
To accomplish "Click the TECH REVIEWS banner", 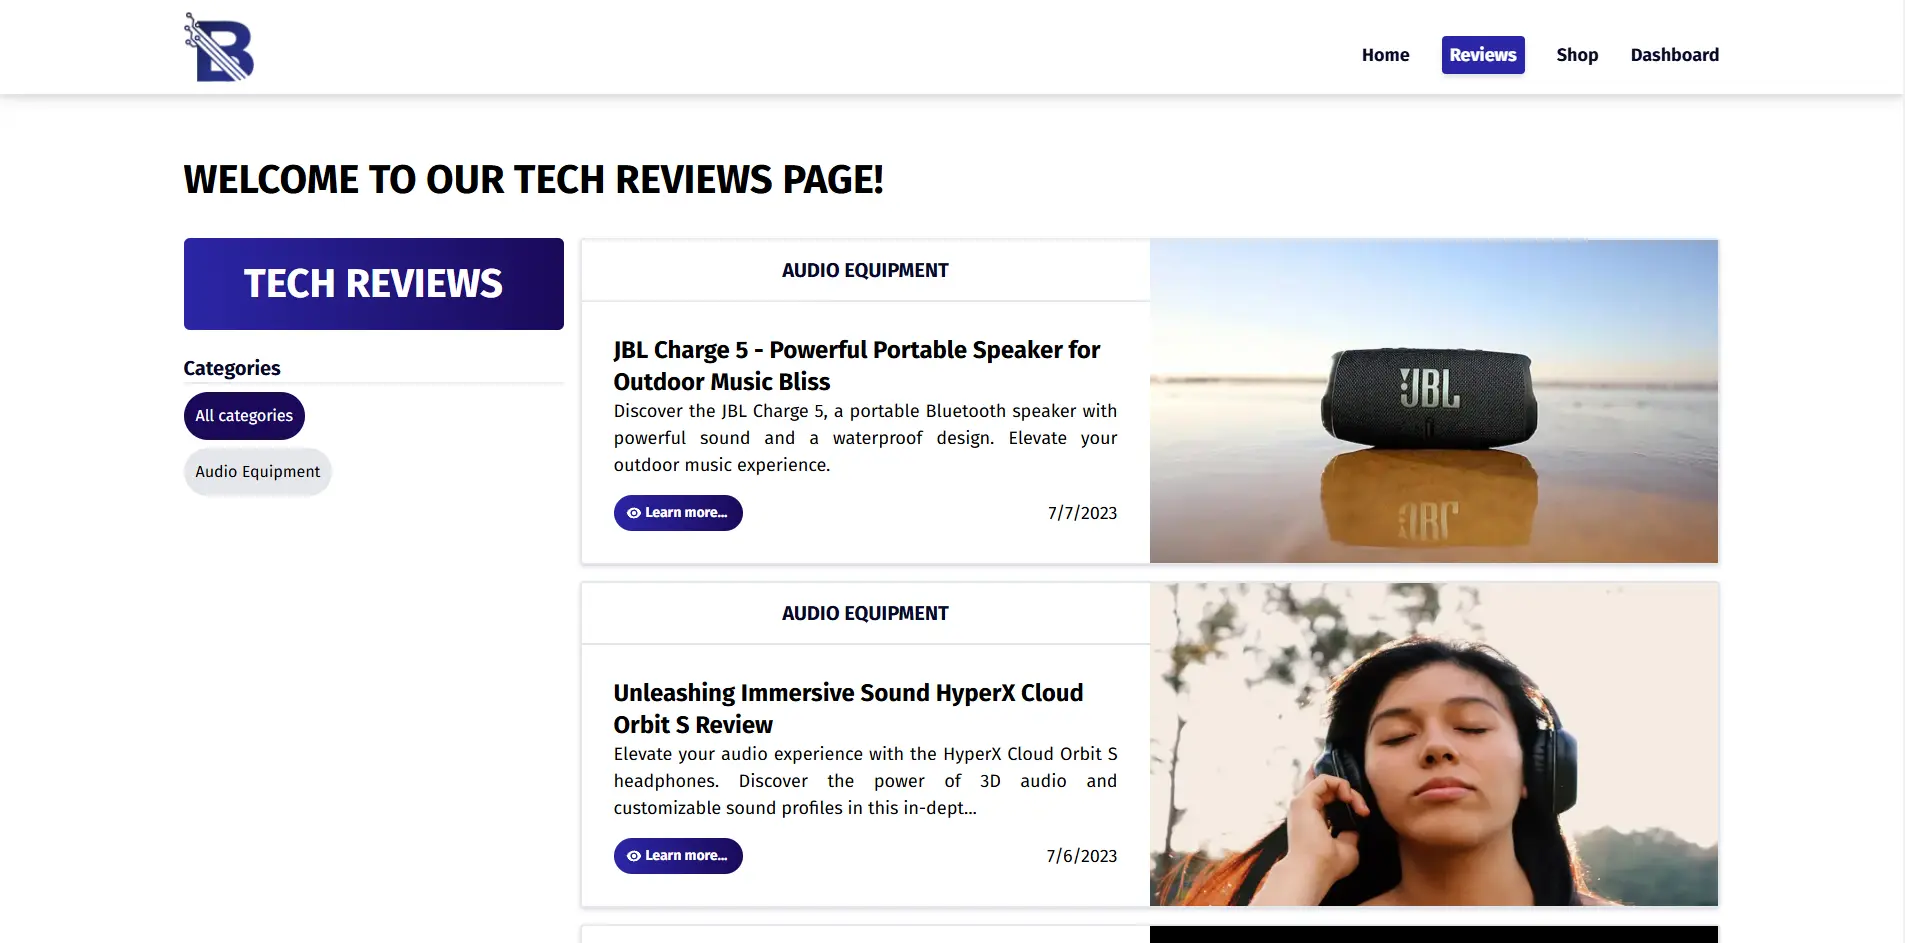I will click(x=374, y=284).
